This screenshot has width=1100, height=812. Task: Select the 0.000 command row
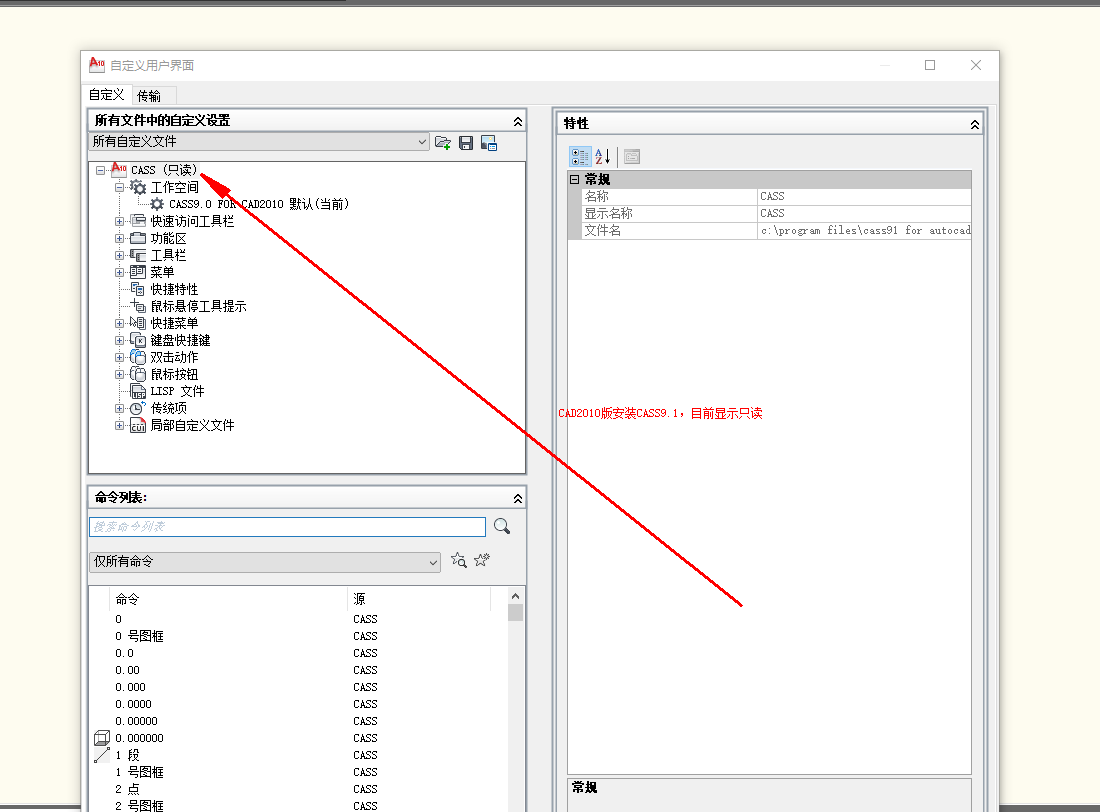coord(130,687)
